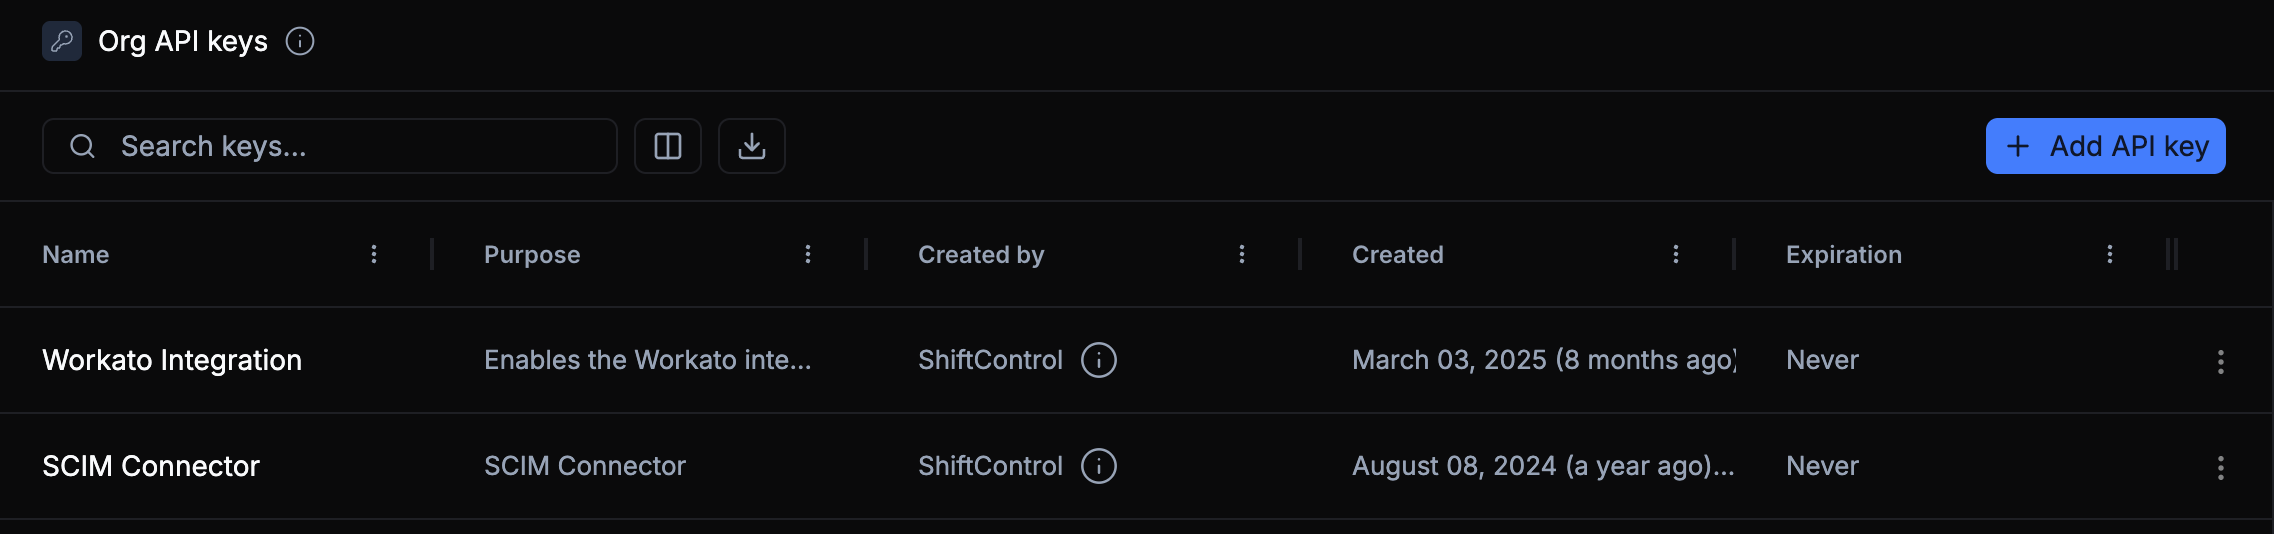Screen dimensions: 2274x534
Task: Select the Workato Integration key name
Action: 172,360
